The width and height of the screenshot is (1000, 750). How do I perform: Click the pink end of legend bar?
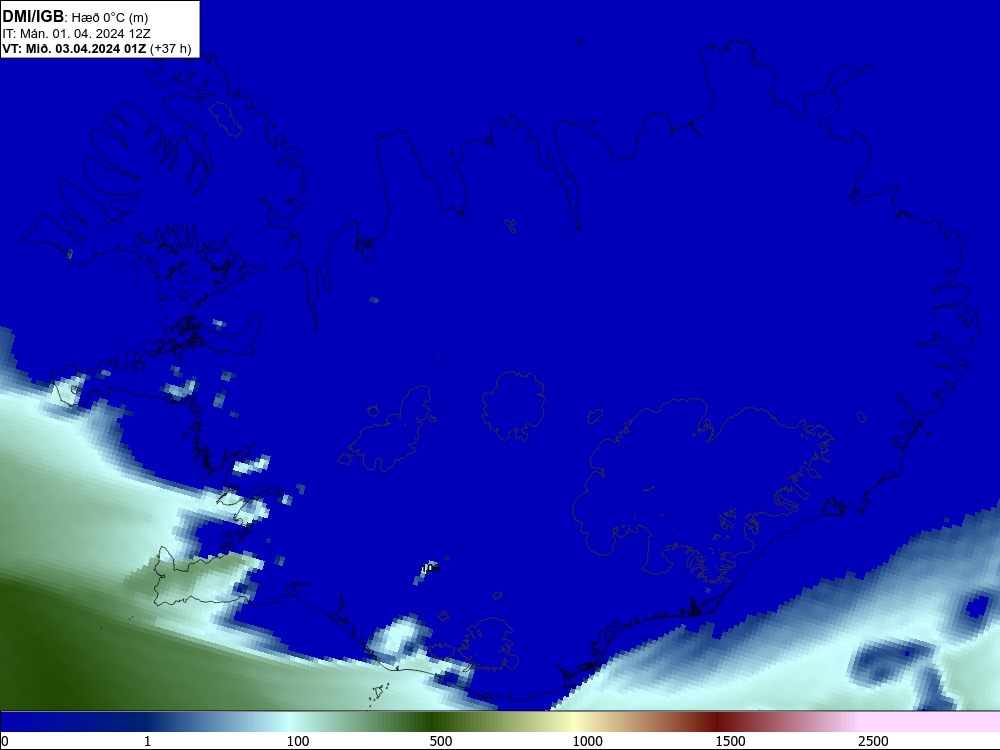click(931, 722)
